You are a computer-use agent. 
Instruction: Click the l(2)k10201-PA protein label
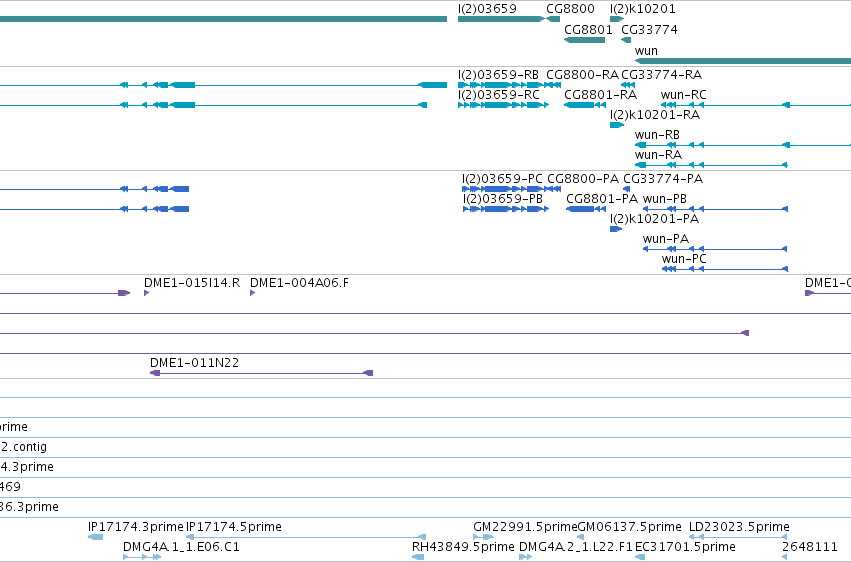tap(654, 219)
